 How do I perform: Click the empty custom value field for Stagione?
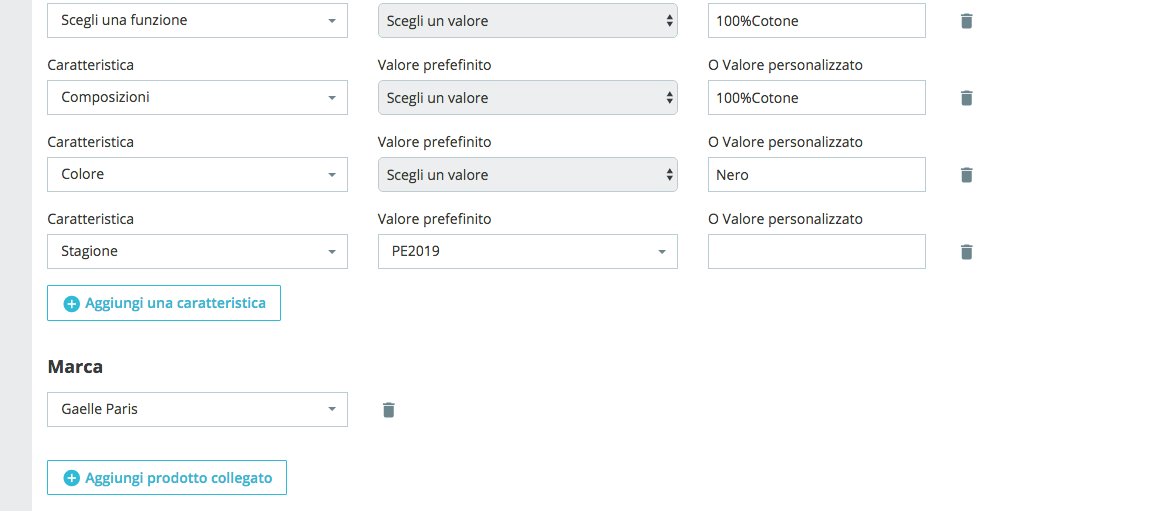(x=816, y=252)
